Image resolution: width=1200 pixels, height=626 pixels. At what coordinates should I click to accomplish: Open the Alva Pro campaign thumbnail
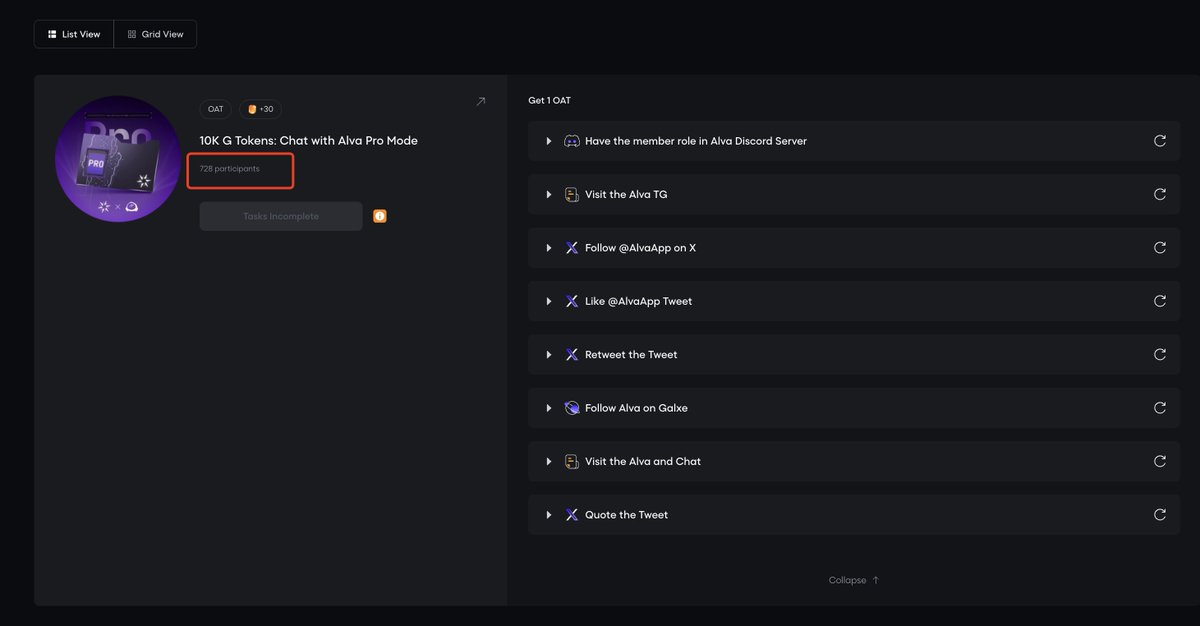coord(118,158)
